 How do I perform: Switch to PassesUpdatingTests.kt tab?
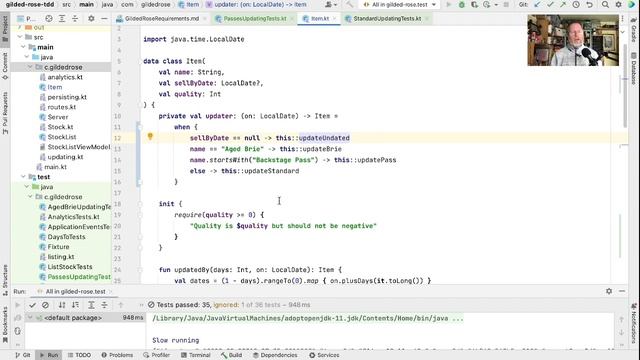tap(255, 19)
